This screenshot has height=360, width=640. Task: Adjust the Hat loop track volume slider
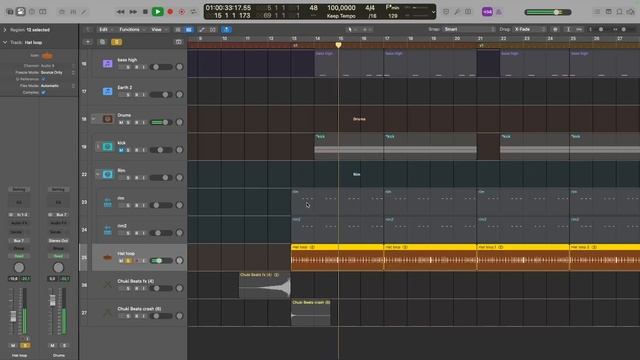[161, 260]
